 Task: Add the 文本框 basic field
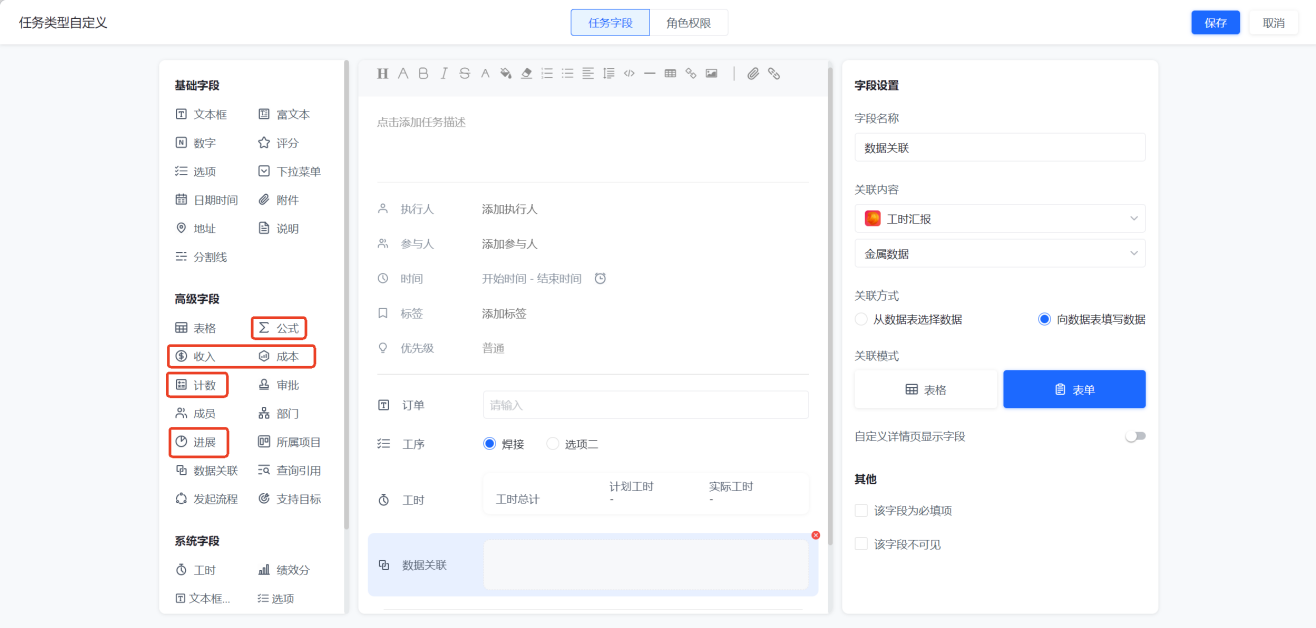click(201, 114)
